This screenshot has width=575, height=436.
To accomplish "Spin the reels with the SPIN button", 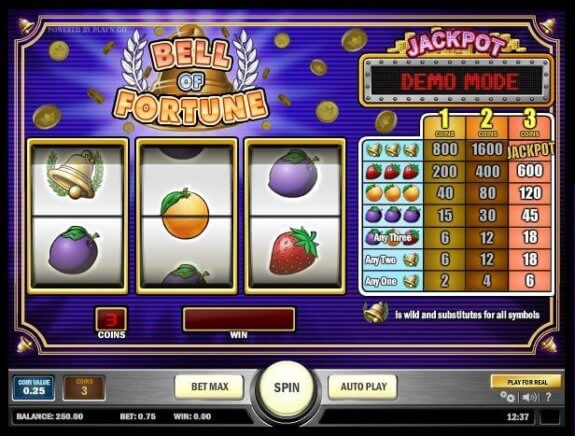I will [x=287, y=388].
